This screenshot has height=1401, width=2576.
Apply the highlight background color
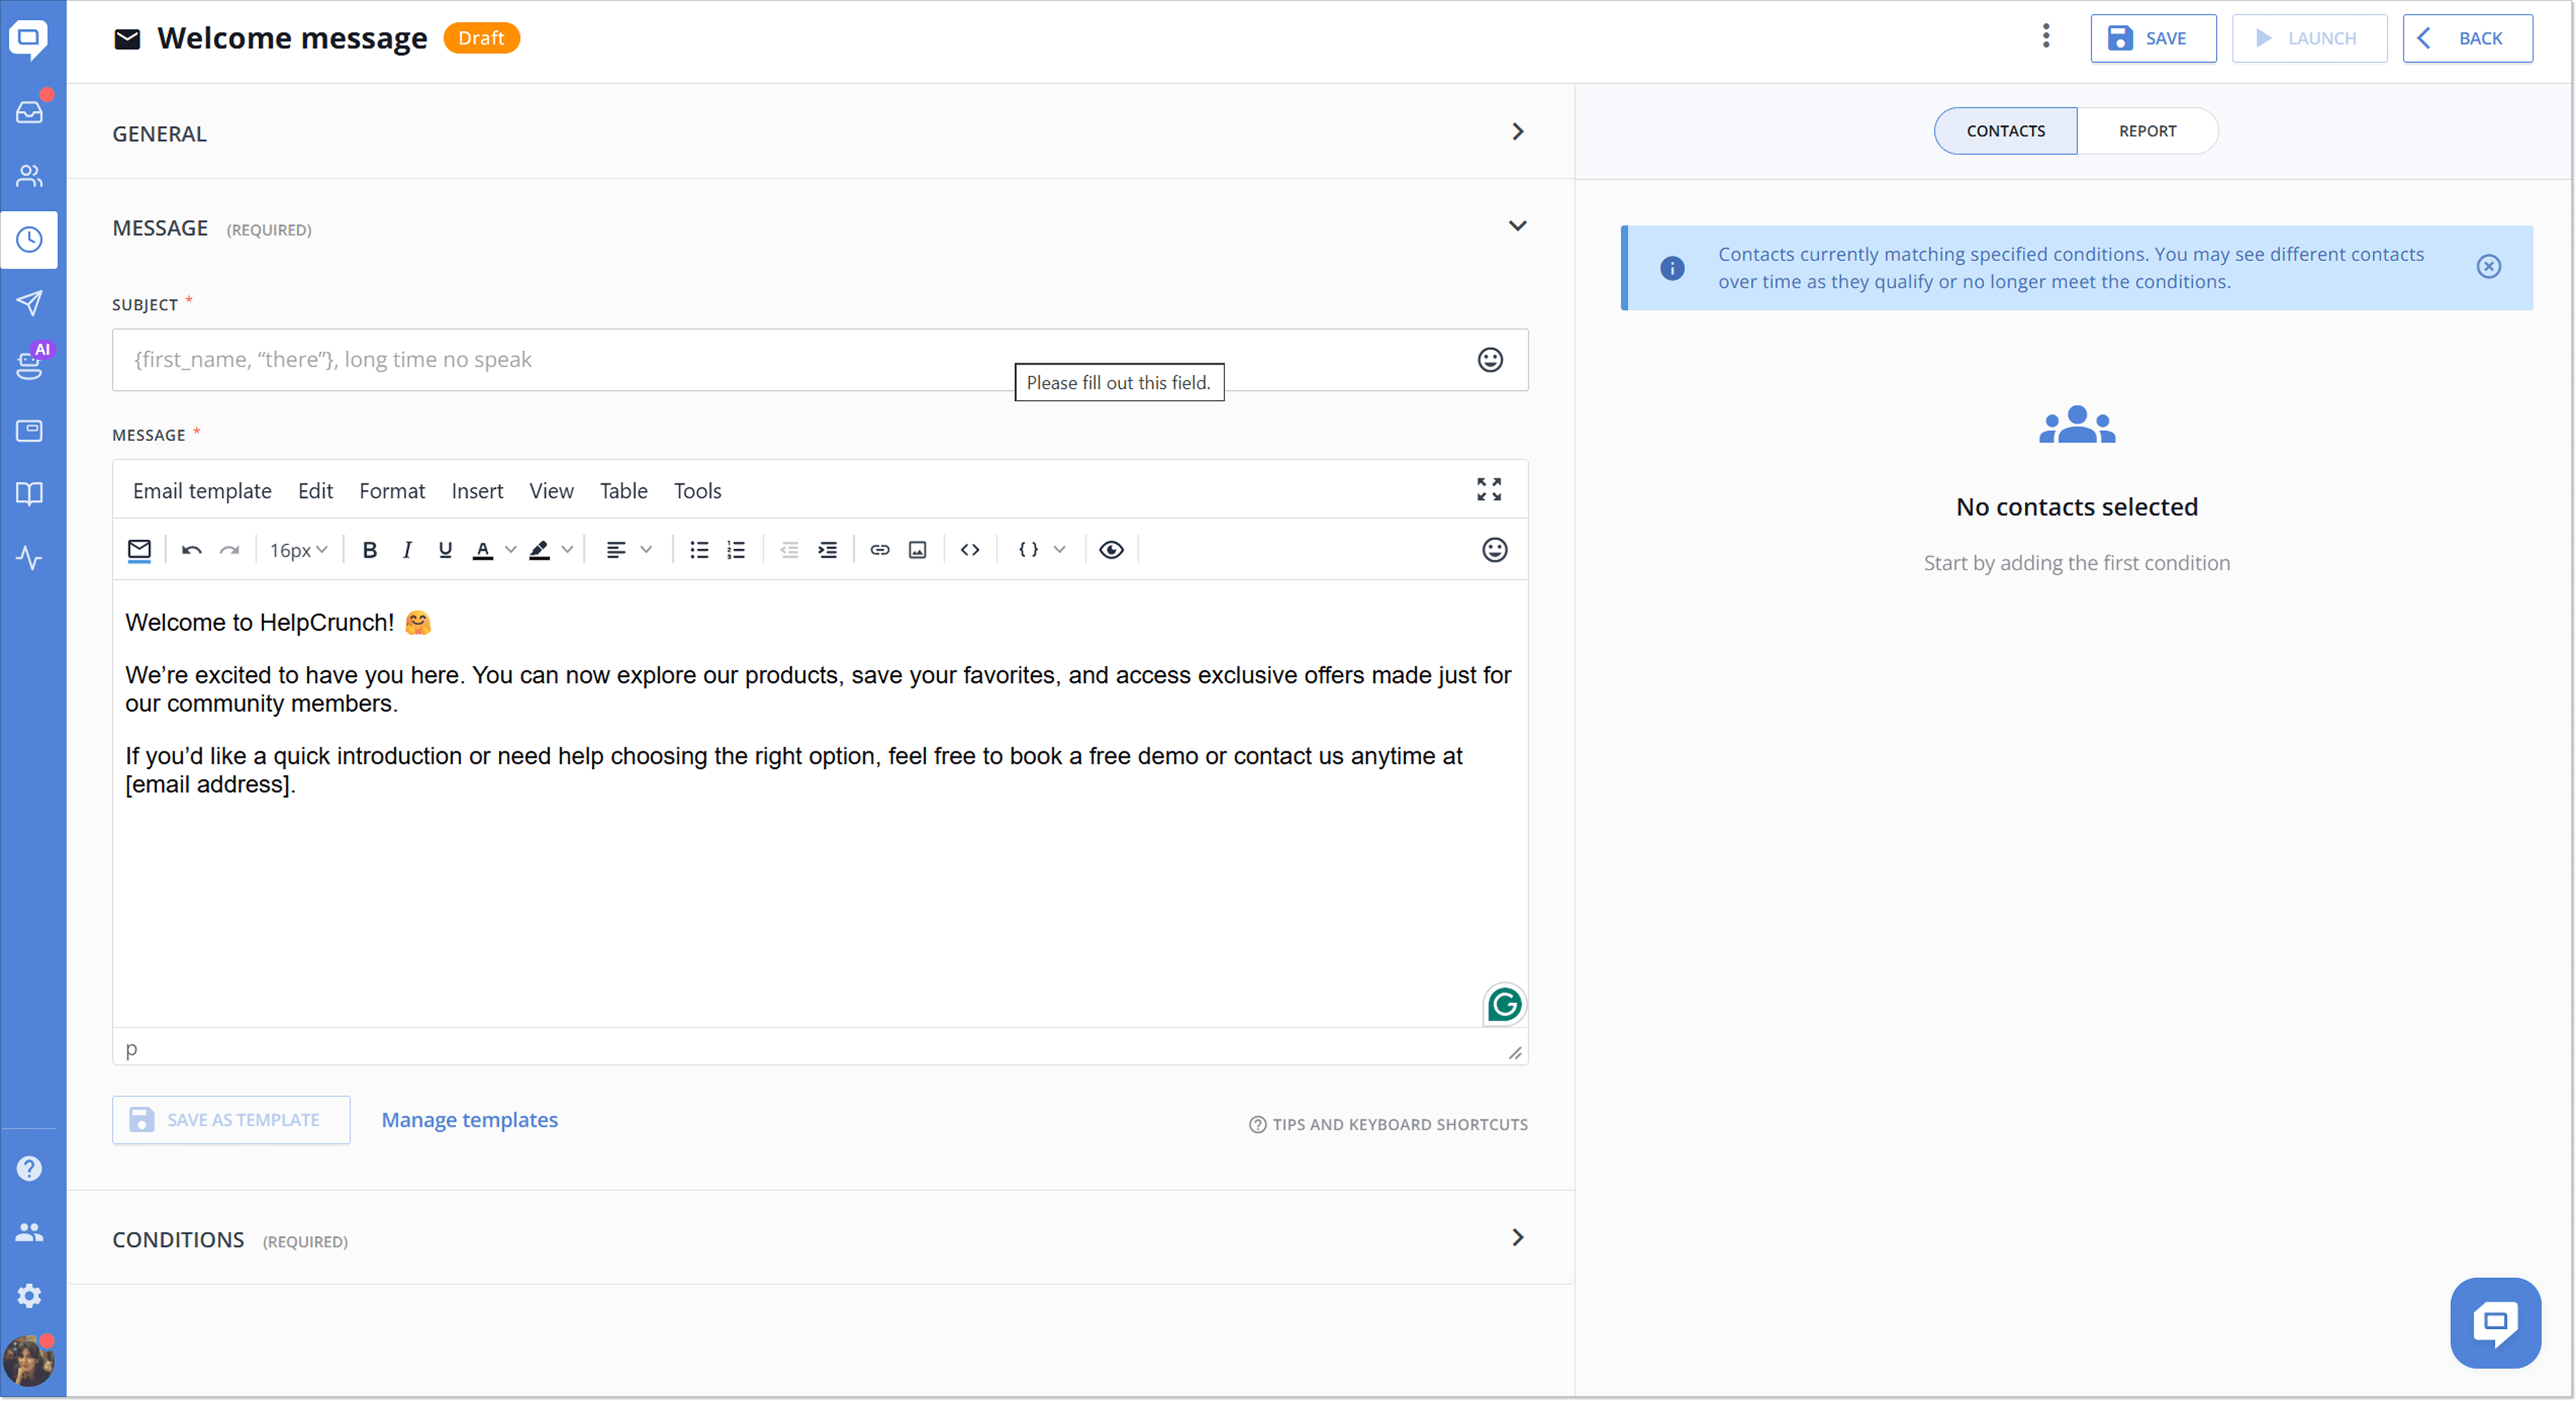click(540, 550)
